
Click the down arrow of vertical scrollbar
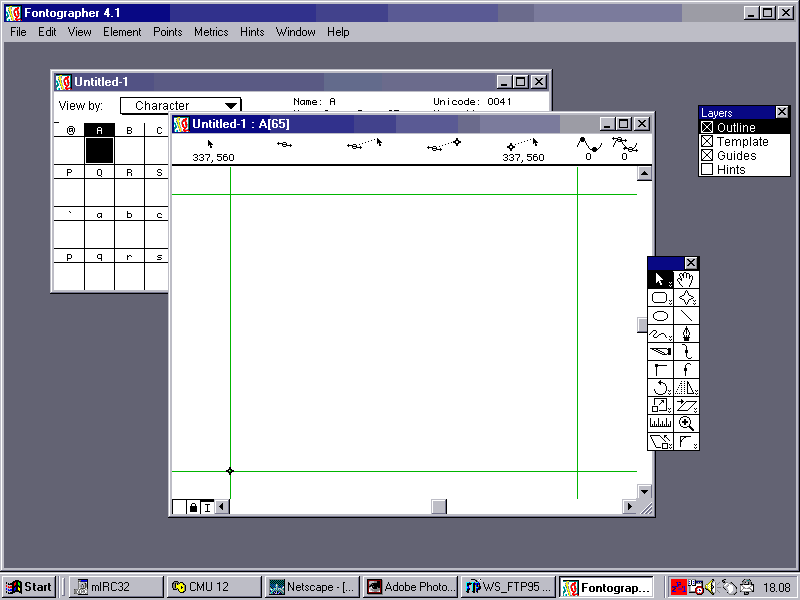tap(644, 492)
